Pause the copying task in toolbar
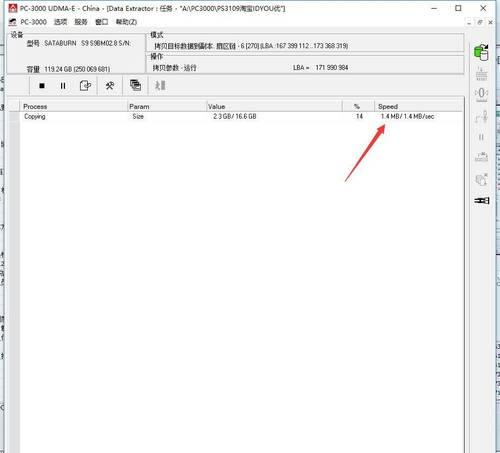The height and width of the screenshot is (453, 500). coord(63,86)
